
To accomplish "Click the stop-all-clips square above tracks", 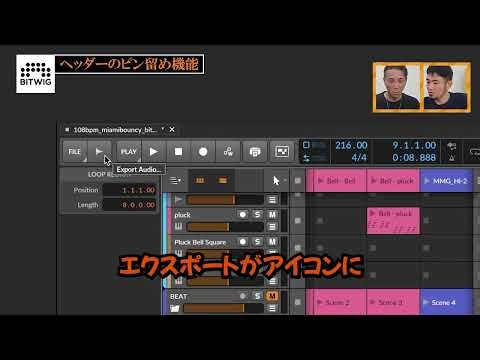I will tap(298, 180).
